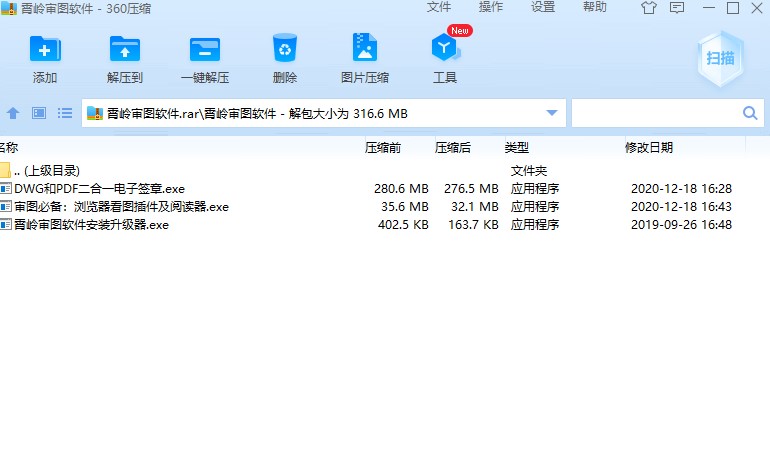Select 晋岭审图软件安装升级器.exe file
The width and height of the screenshot is (770, 449).
click(x=91, y=225)
